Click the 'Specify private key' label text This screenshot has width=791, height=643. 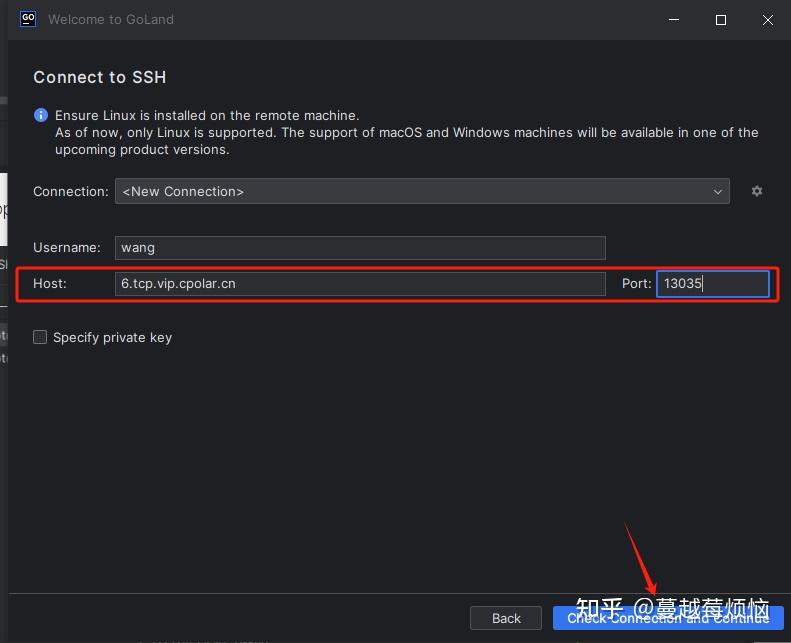[x=112, y=337]
